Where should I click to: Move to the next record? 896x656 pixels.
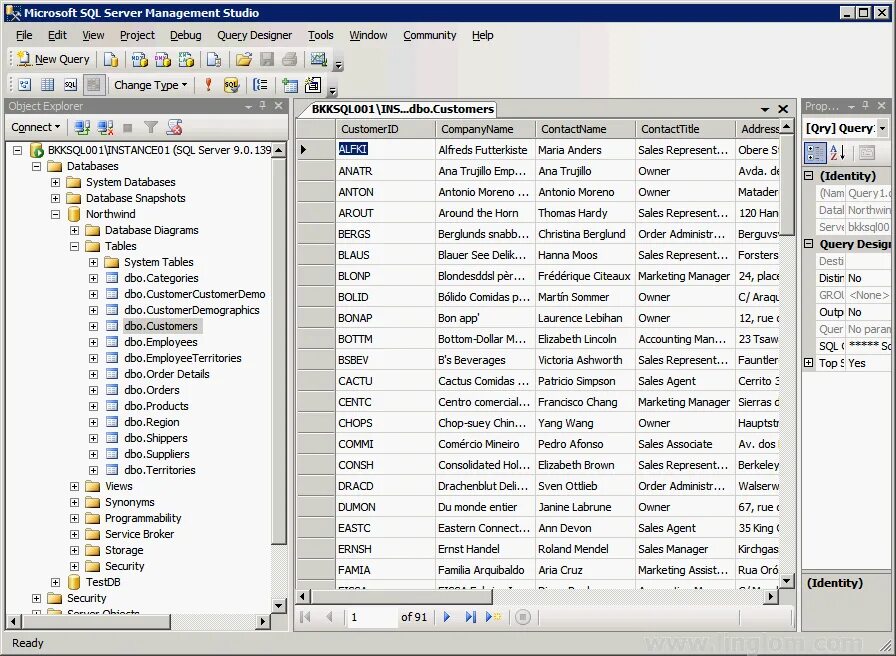pos(447,617)
